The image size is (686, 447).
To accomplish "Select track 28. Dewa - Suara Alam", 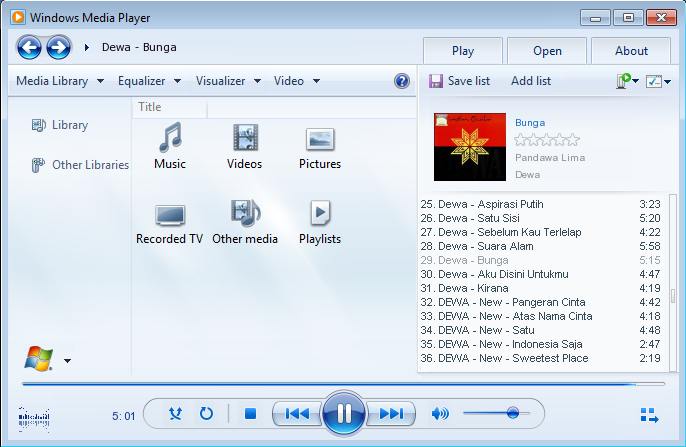I will (x=541, y=246).
